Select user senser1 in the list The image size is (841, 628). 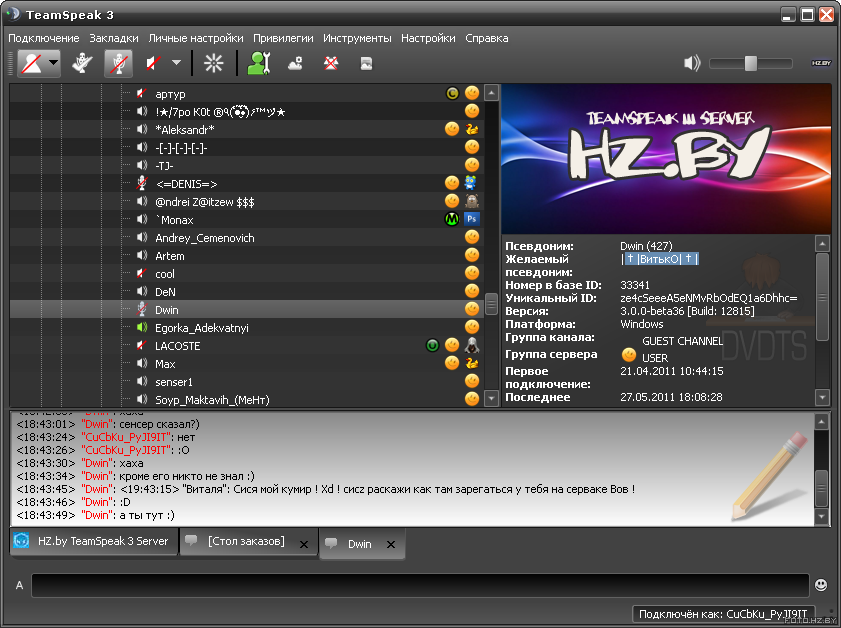click(174, 382)
